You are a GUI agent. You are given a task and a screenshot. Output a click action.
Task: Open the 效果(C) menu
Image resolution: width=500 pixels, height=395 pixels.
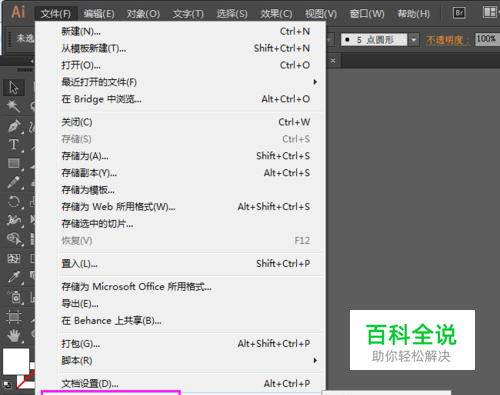(276, 14)
